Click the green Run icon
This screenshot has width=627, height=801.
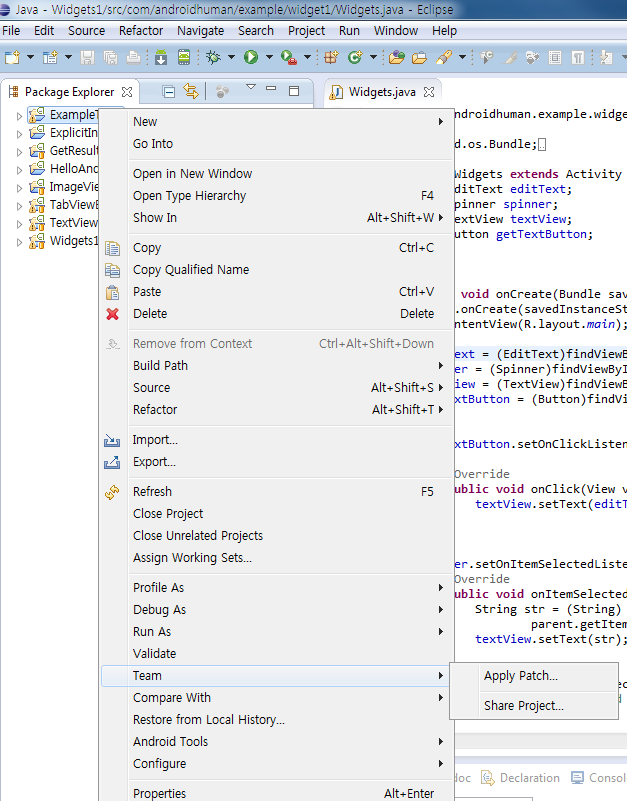coord(251,57)
